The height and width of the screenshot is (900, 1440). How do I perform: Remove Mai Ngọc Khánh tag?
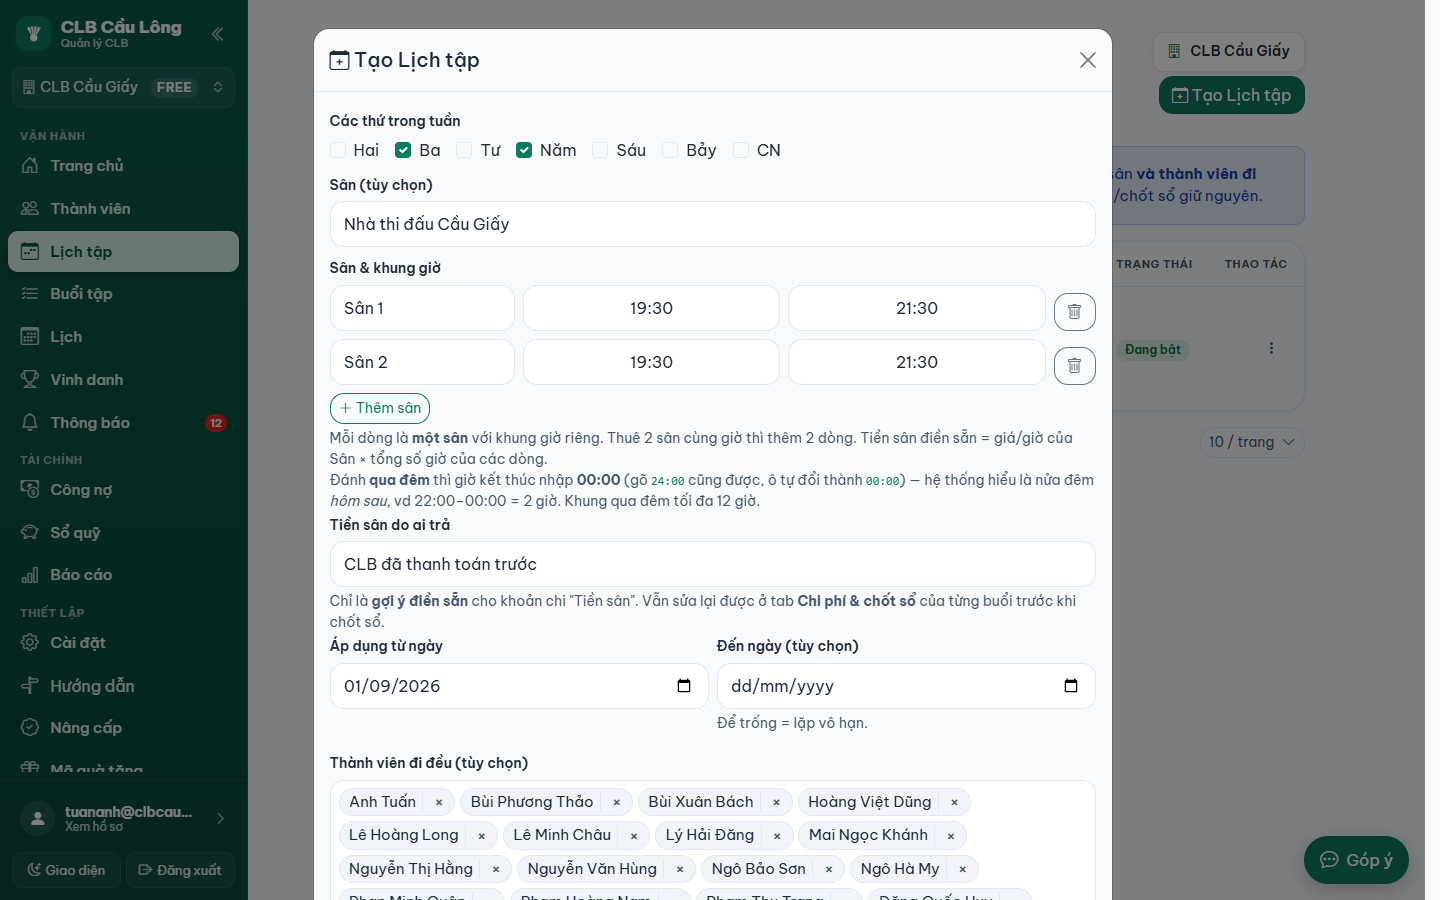(x=951, y=836)
